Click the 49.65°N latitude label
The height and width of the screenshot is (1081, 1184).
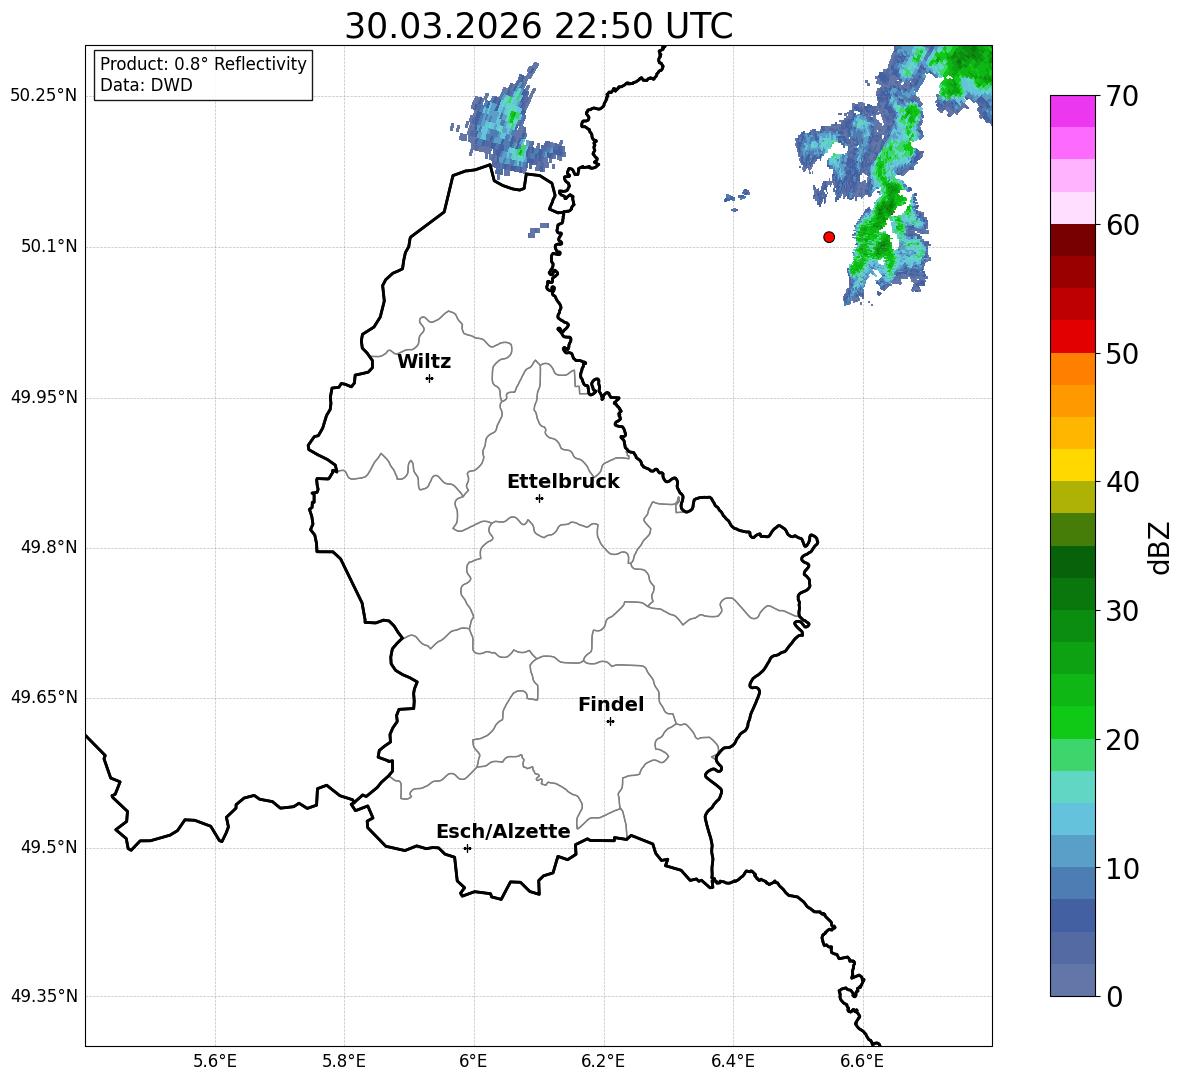44,697
